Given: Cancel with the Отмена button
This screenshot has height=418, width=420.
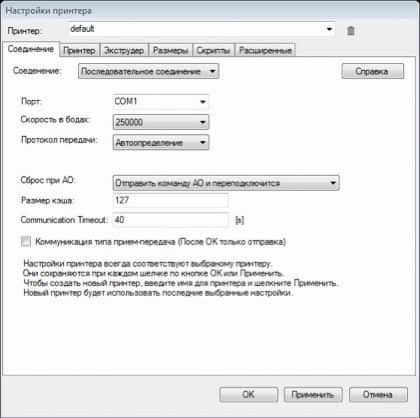Looking at the screenshot, I should pos(378,395).
